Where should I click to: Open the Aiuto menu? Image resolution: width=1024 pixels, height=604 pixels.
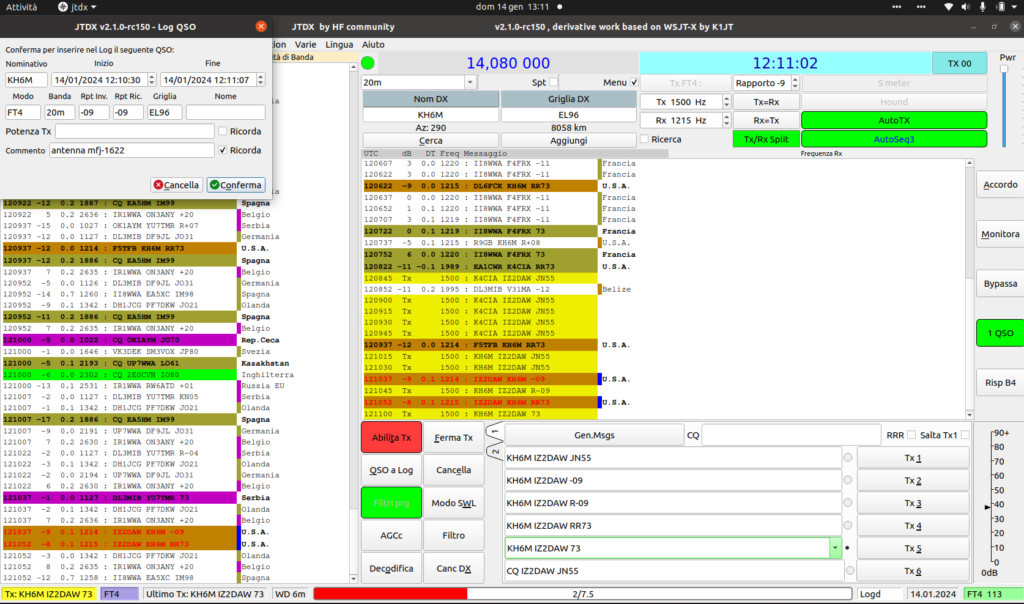[373, 44]
